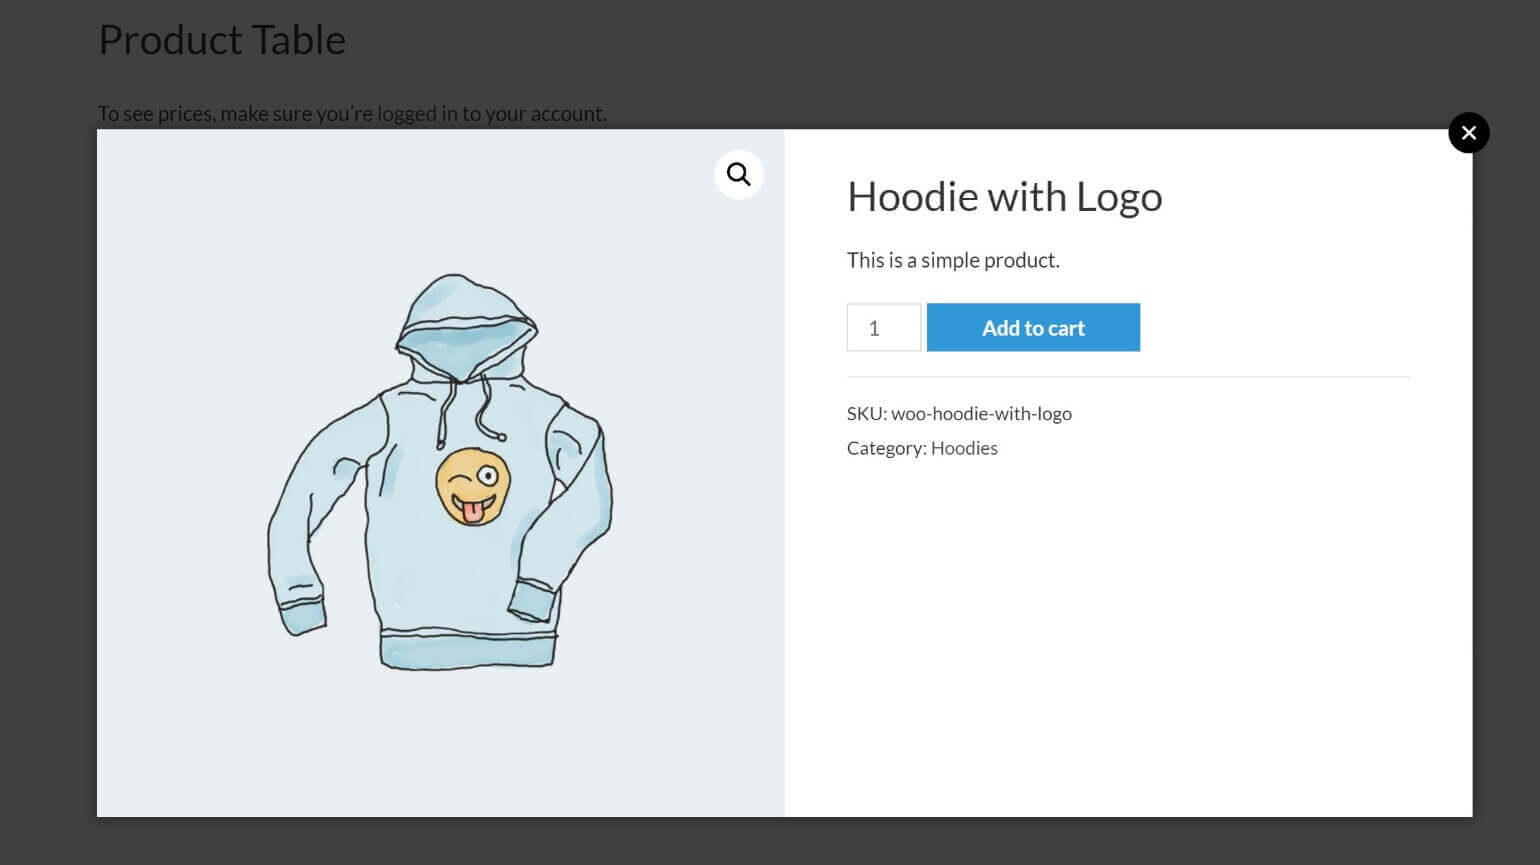This screenshot has height=865, width=1540.
Task: Click the bottom ribbed hem of hoodie
Action: [x=467, y=649]
